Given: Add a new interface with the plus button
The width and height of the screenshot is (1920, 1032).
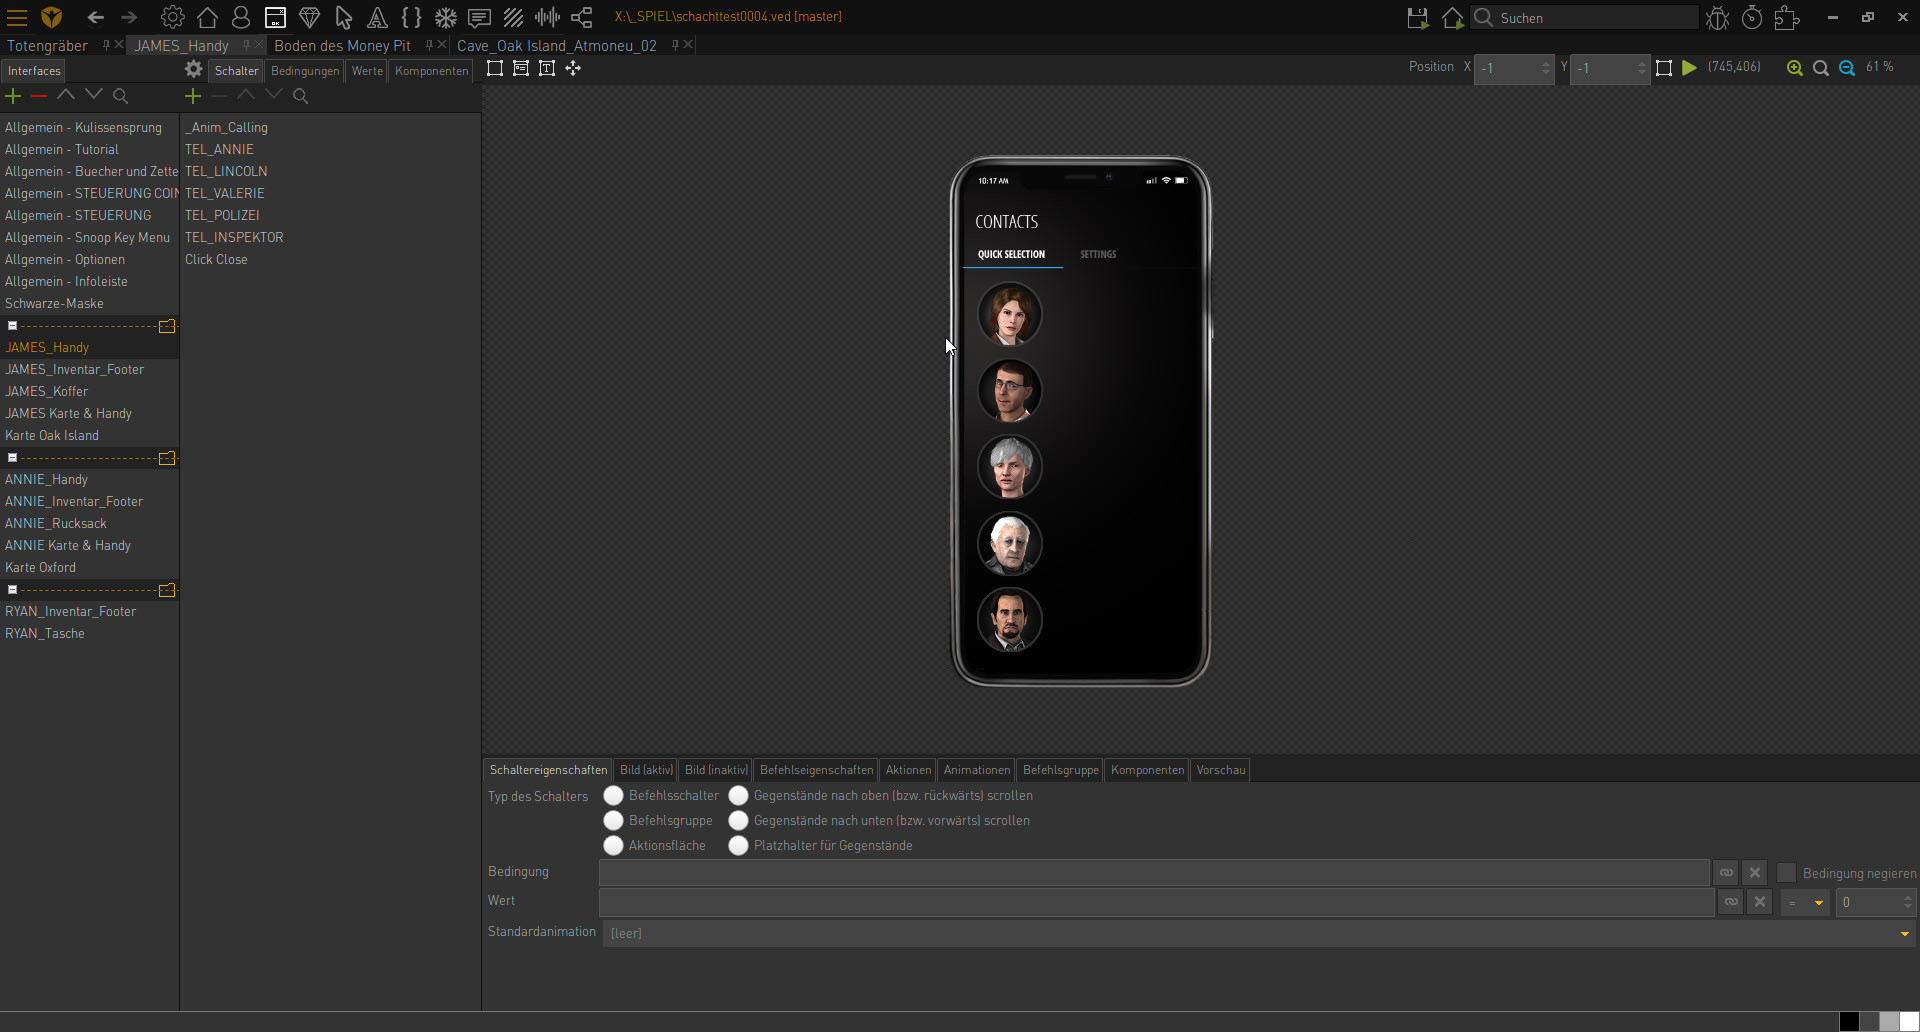Looking at the screenshot, I should [13, 96].
